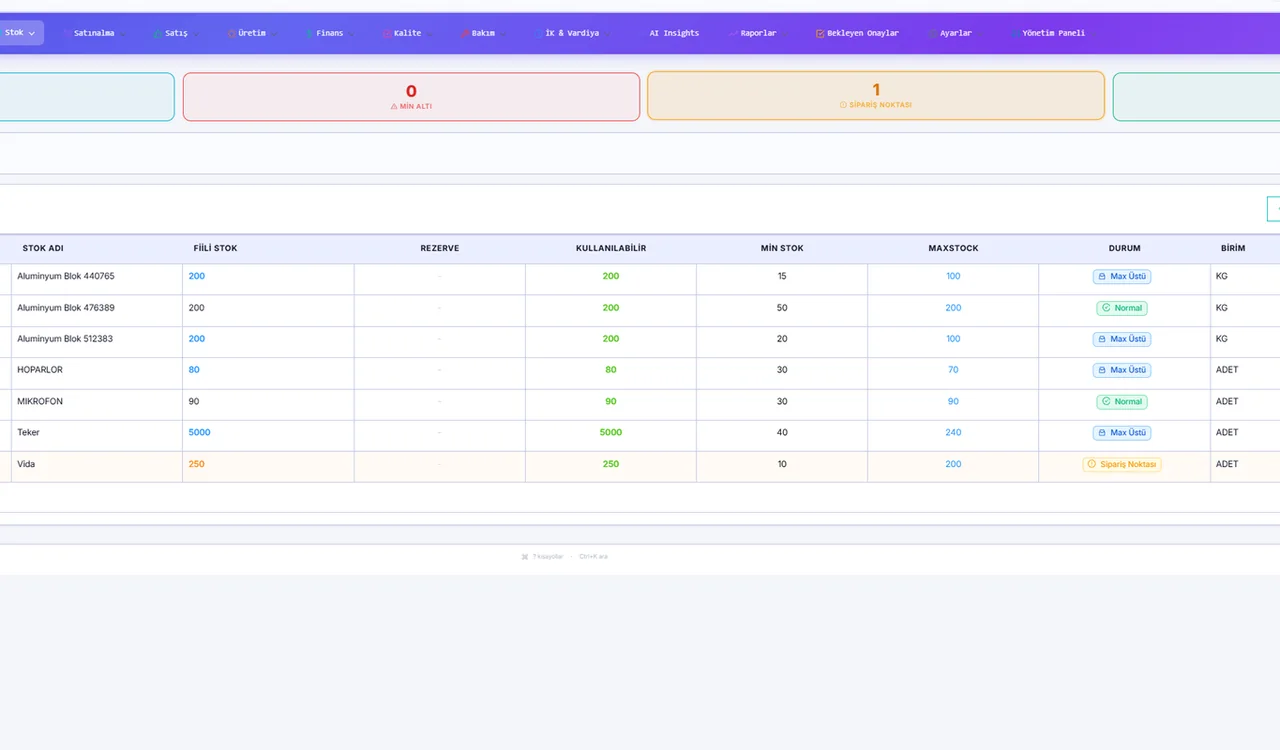This screenshot has width=1280, height=750.
Task: Open the Ayarlar settings menu
Action: click(x=955, y=33)
